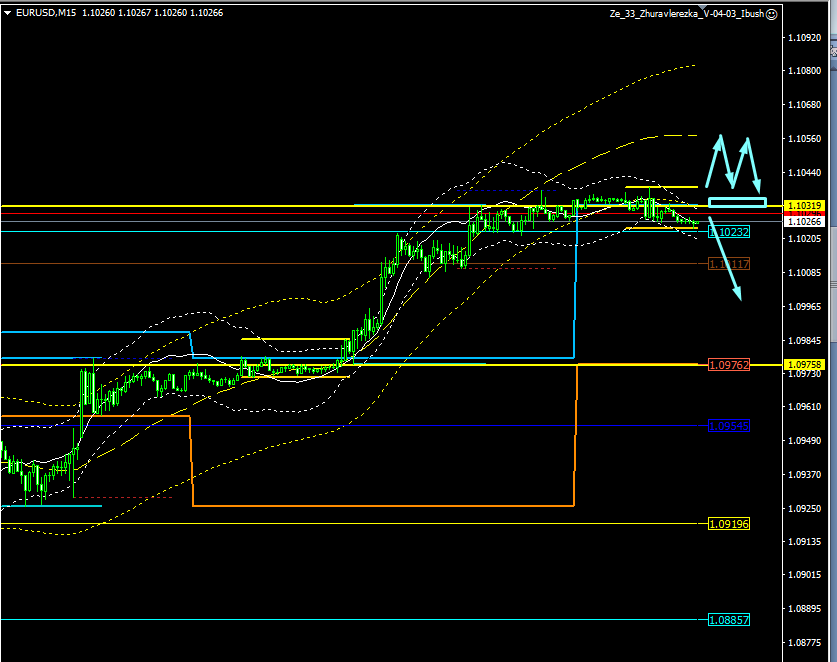The height and width of the screenshot is (662, 837).
Task: Click the 1.10920 price scale value
Action: click(804, 37)
